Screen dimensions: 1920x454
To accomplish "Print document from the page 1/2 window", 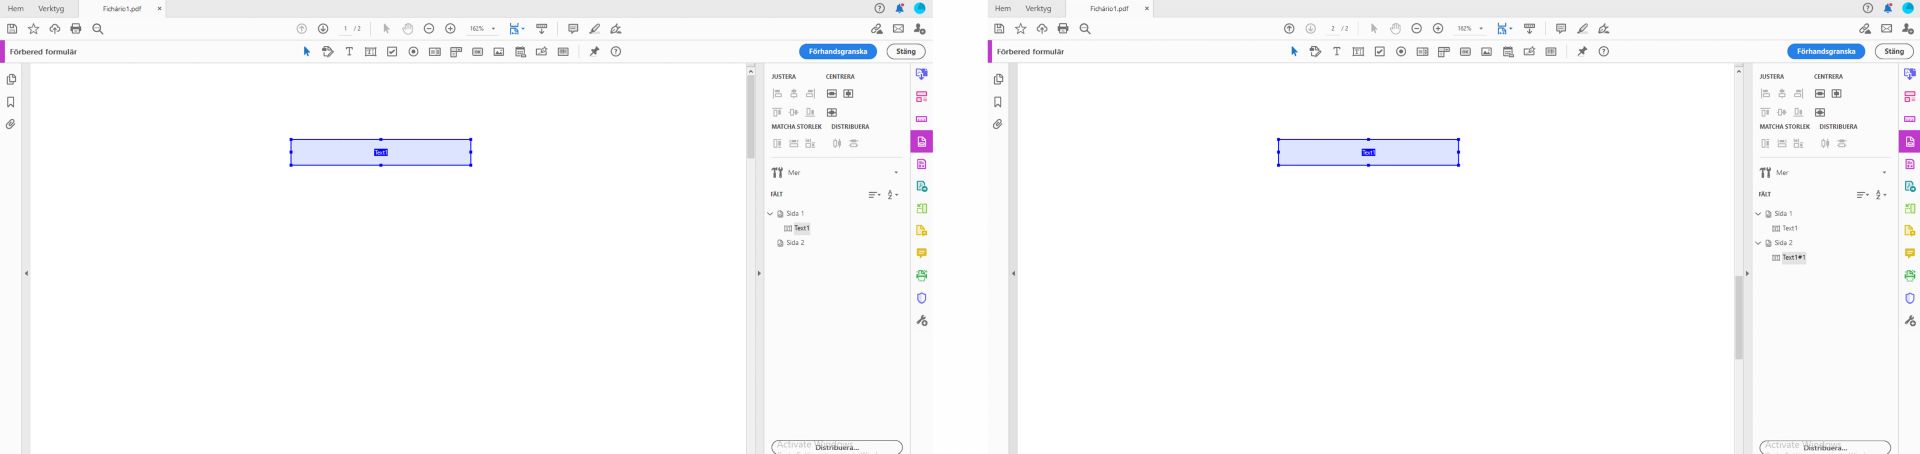I will tap(76, 29).
